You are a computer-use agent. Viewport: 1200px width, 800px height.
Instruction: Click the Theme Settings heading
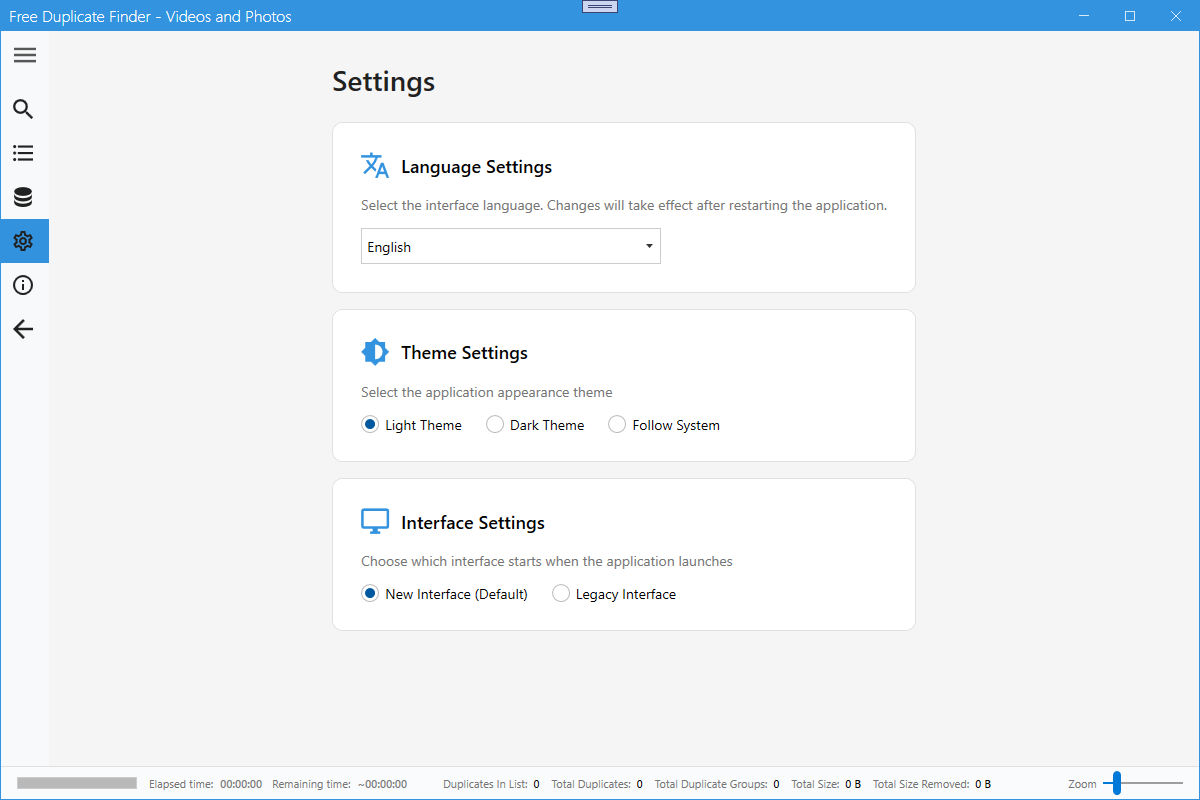pyautogui.click(x=465, y=353)
